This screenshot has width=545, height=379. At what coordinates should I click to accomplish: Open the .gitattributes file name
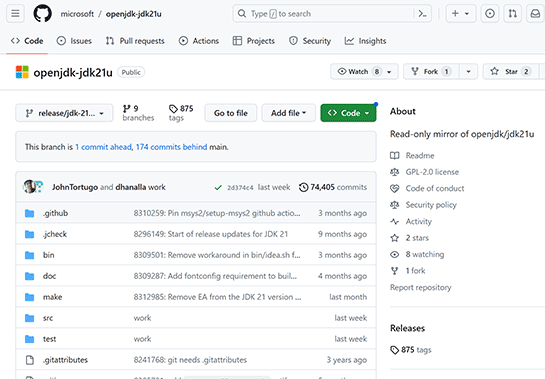coord(65,360)
